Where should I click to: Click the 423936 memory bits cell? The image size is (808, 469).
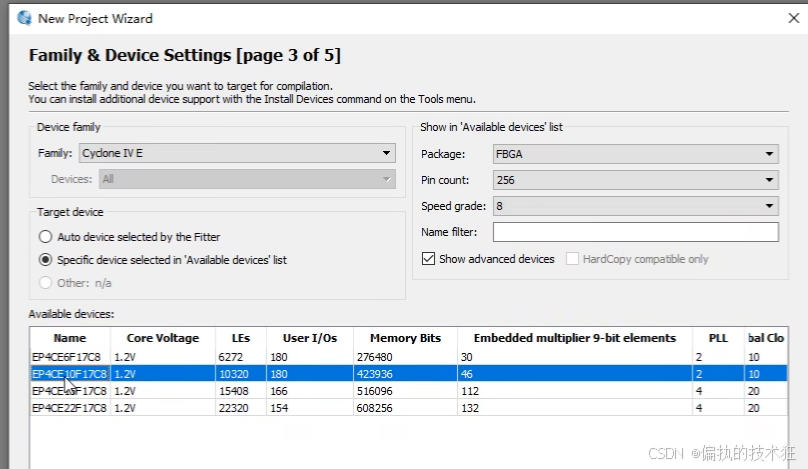click(x=406, y=374)
